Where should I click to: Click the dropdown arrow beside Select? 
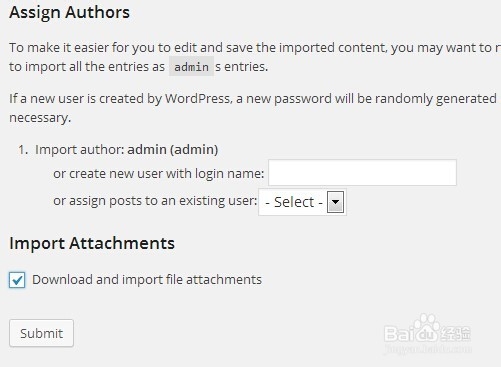coord(335,202)
